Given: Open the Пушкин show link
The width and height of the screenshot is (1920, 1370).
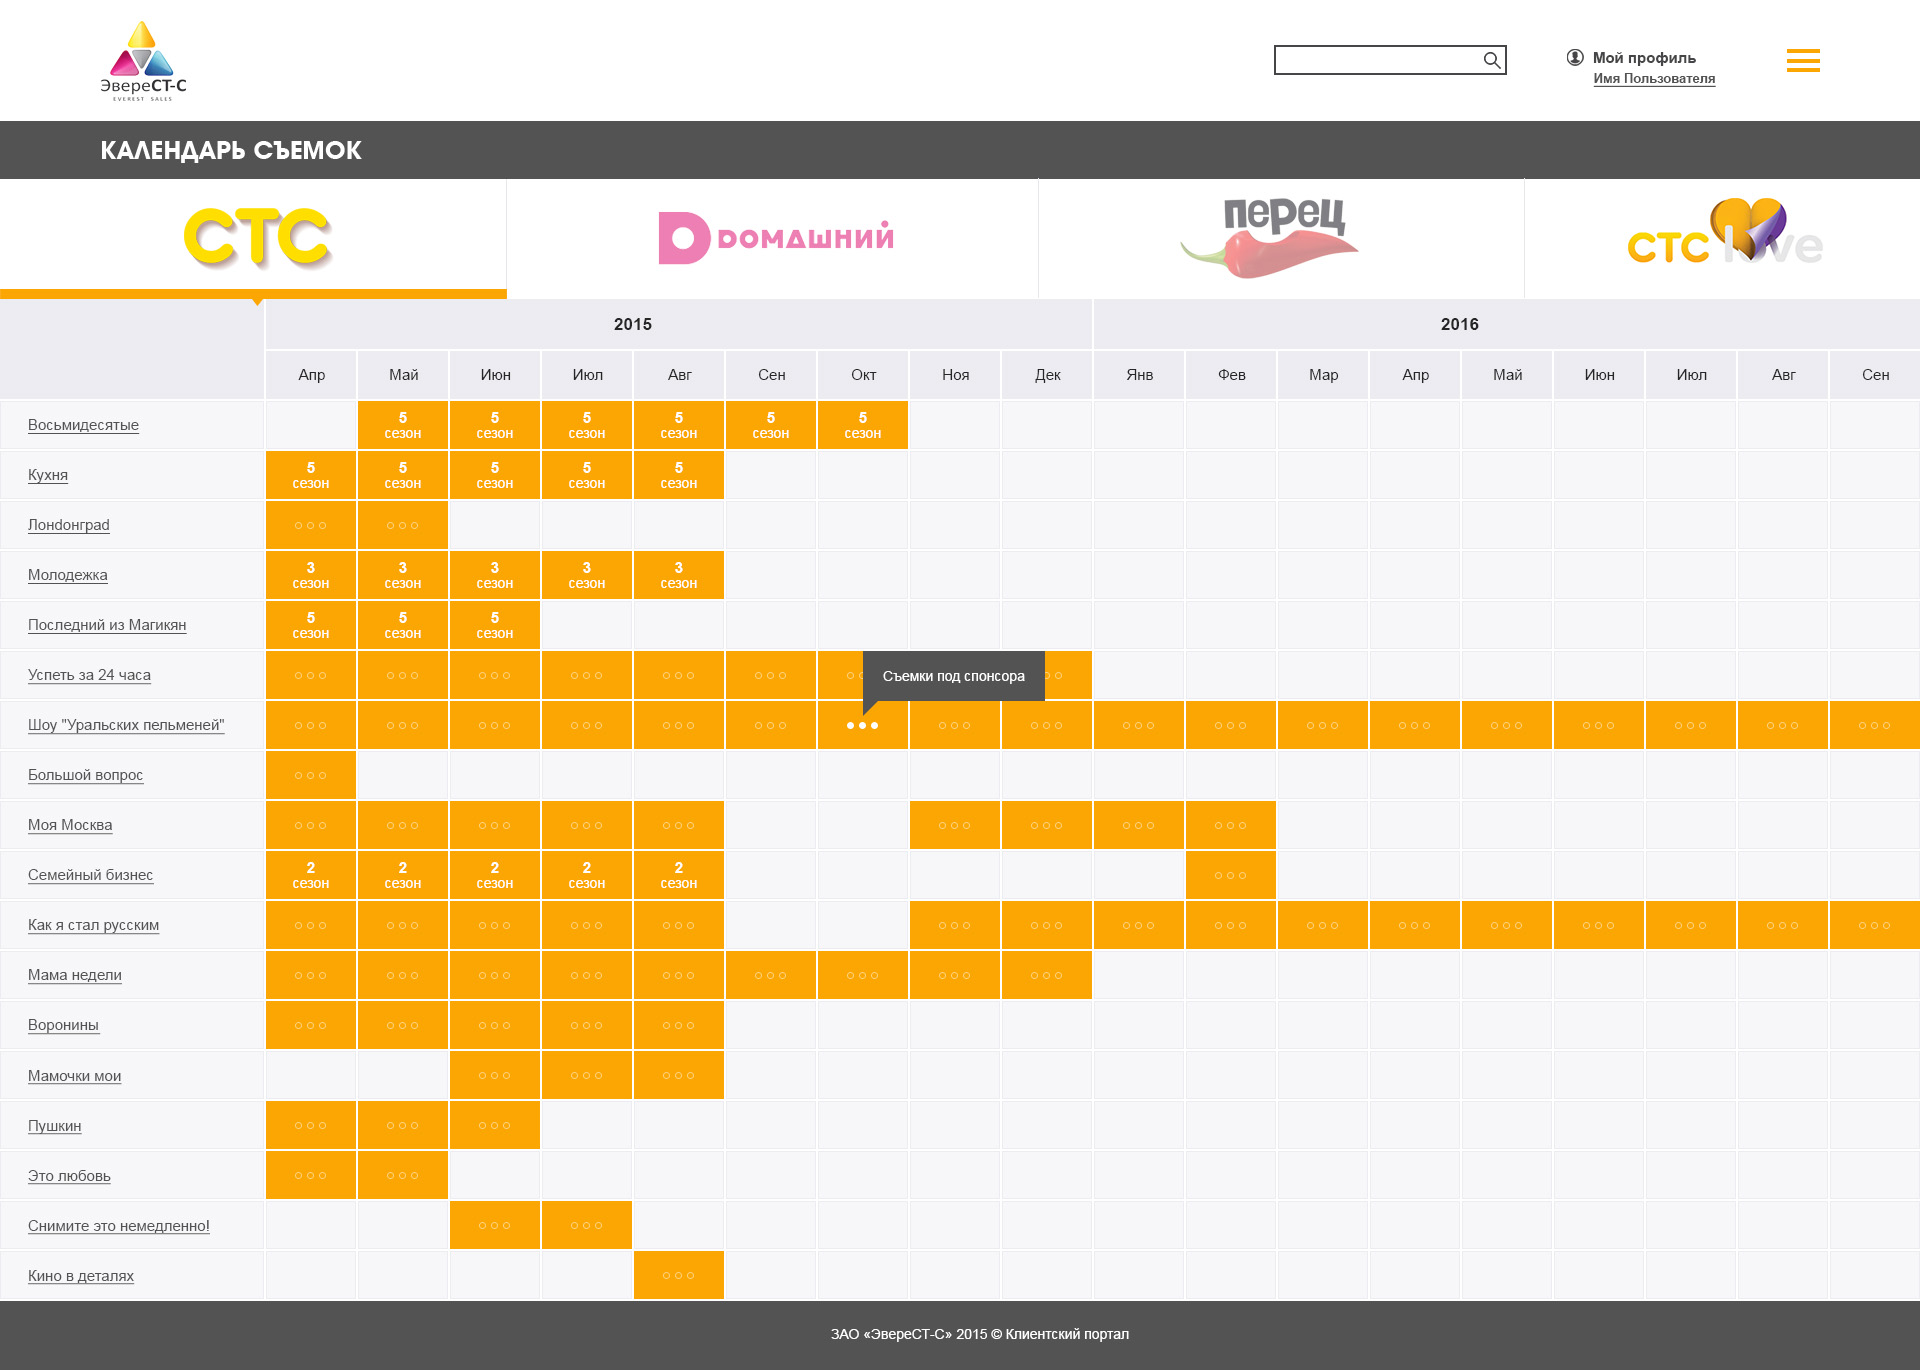Looking at the screenshot, I should click(54, 1126).
